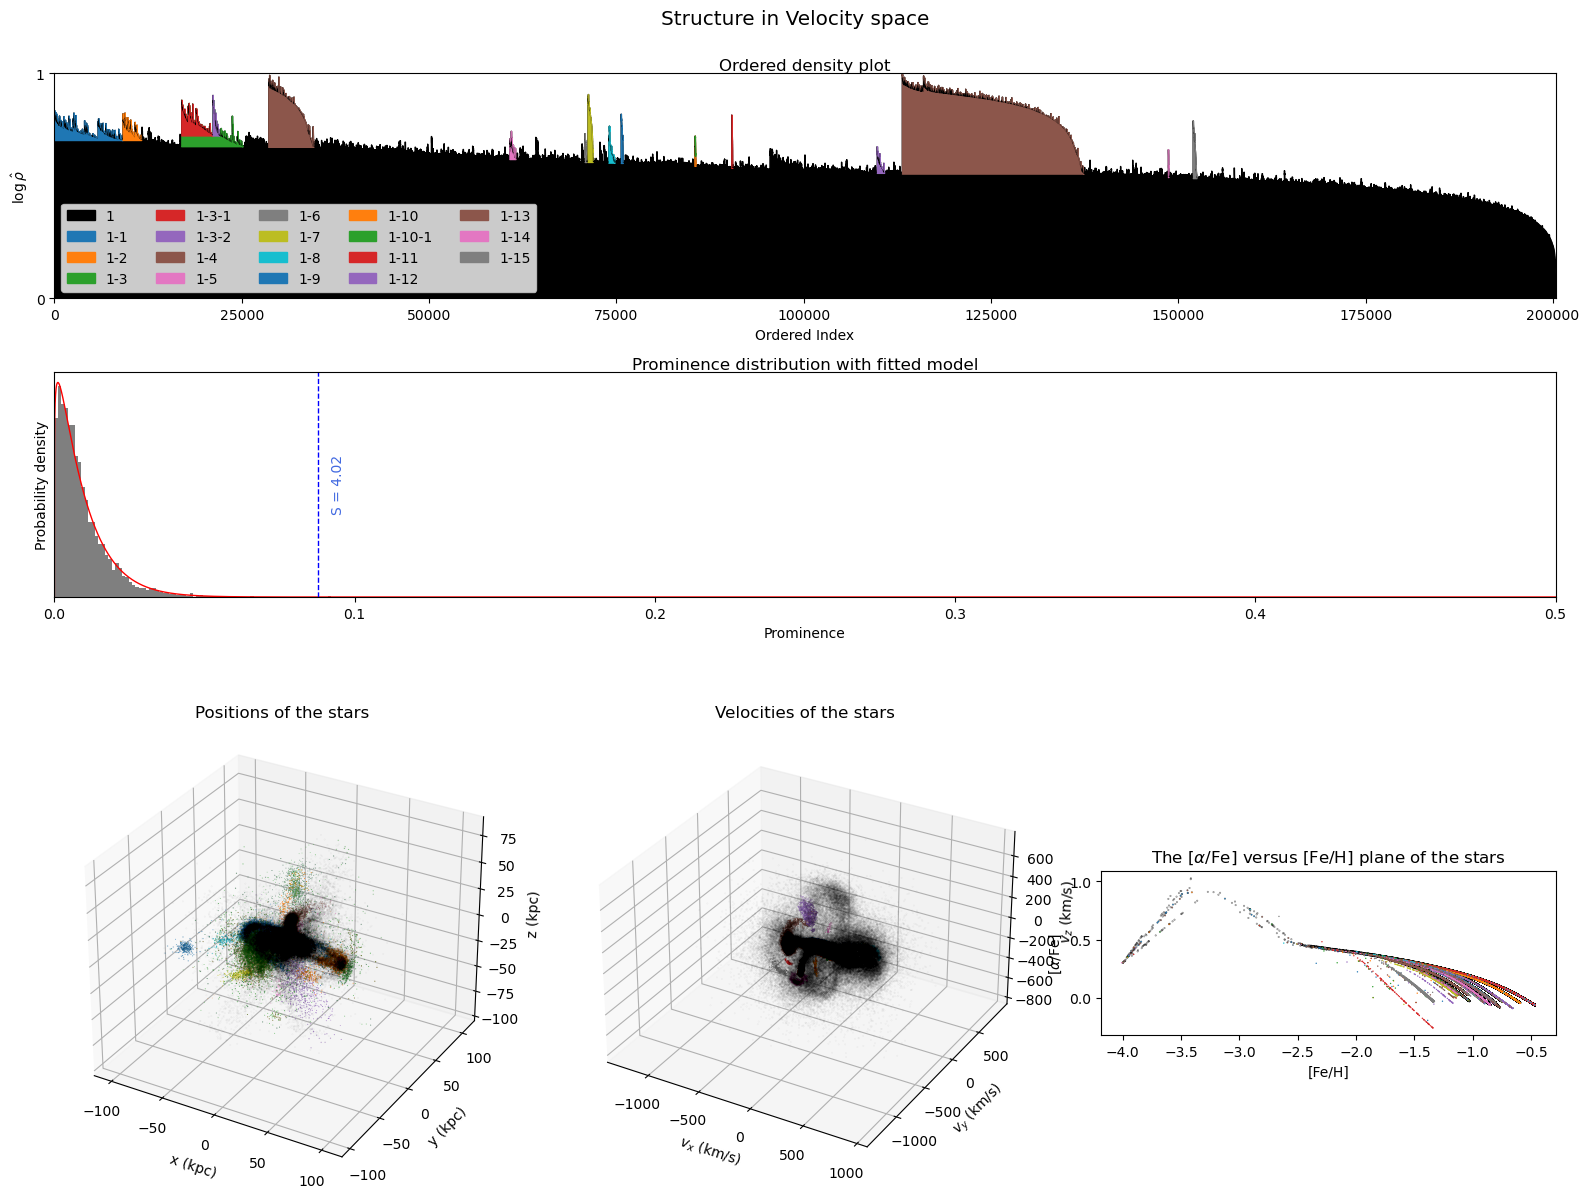The image size is (1589, 1198).
Task: Click the figure title Structure in Velocity space
Action: [795, 18]
